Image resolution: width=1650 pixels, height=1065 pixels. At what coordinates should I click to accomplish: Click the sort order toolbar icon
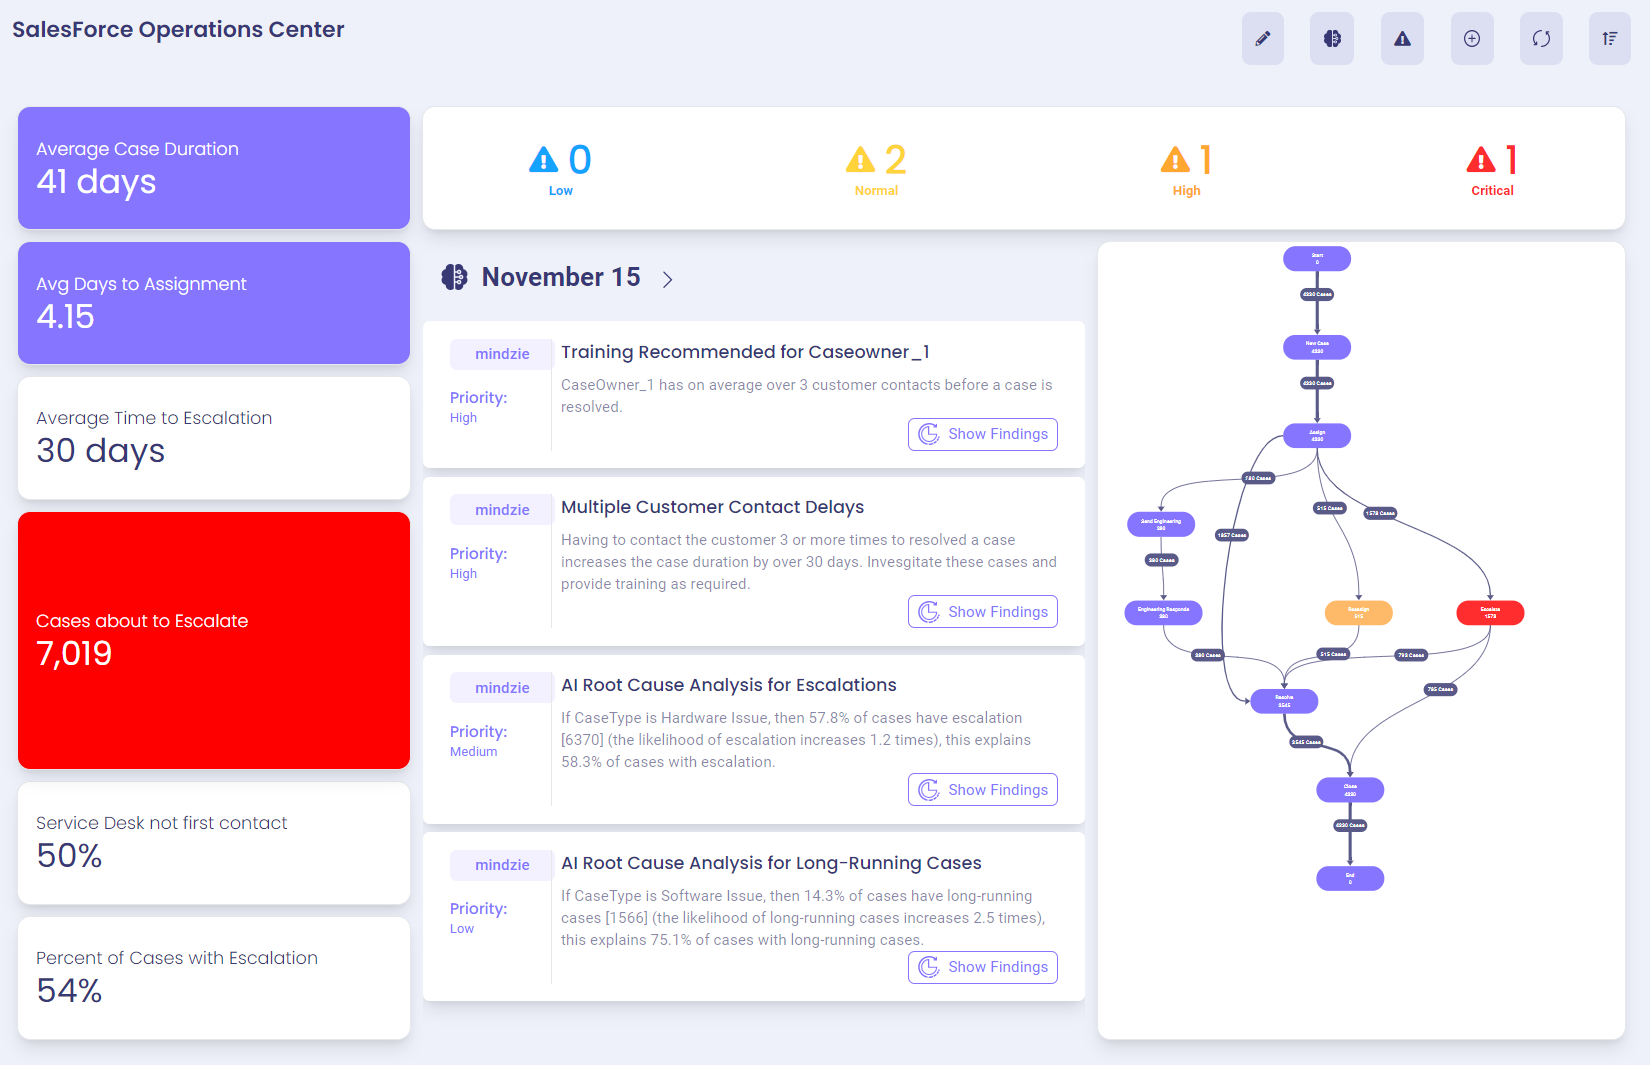coord(1610,39)
